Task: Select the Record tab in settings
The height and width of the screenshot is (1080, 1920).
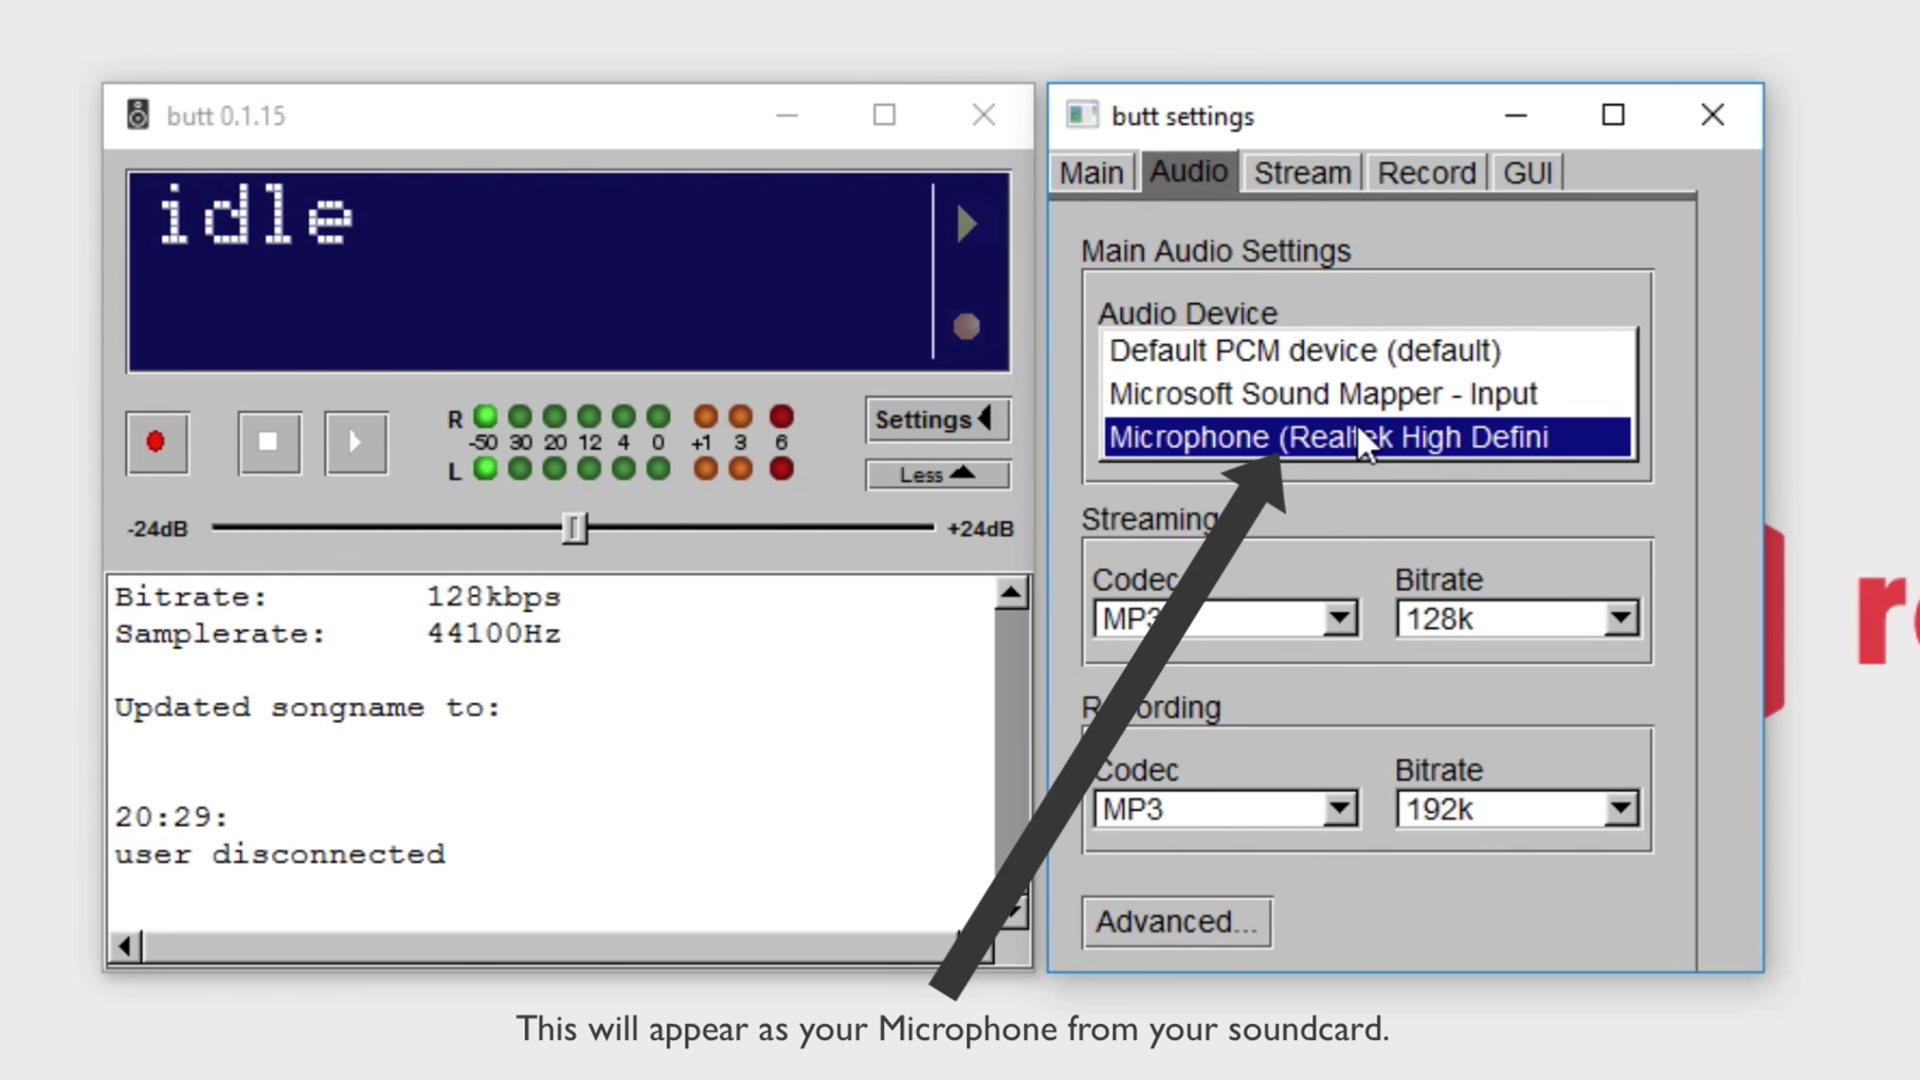Action: (x=1427, y=171)
